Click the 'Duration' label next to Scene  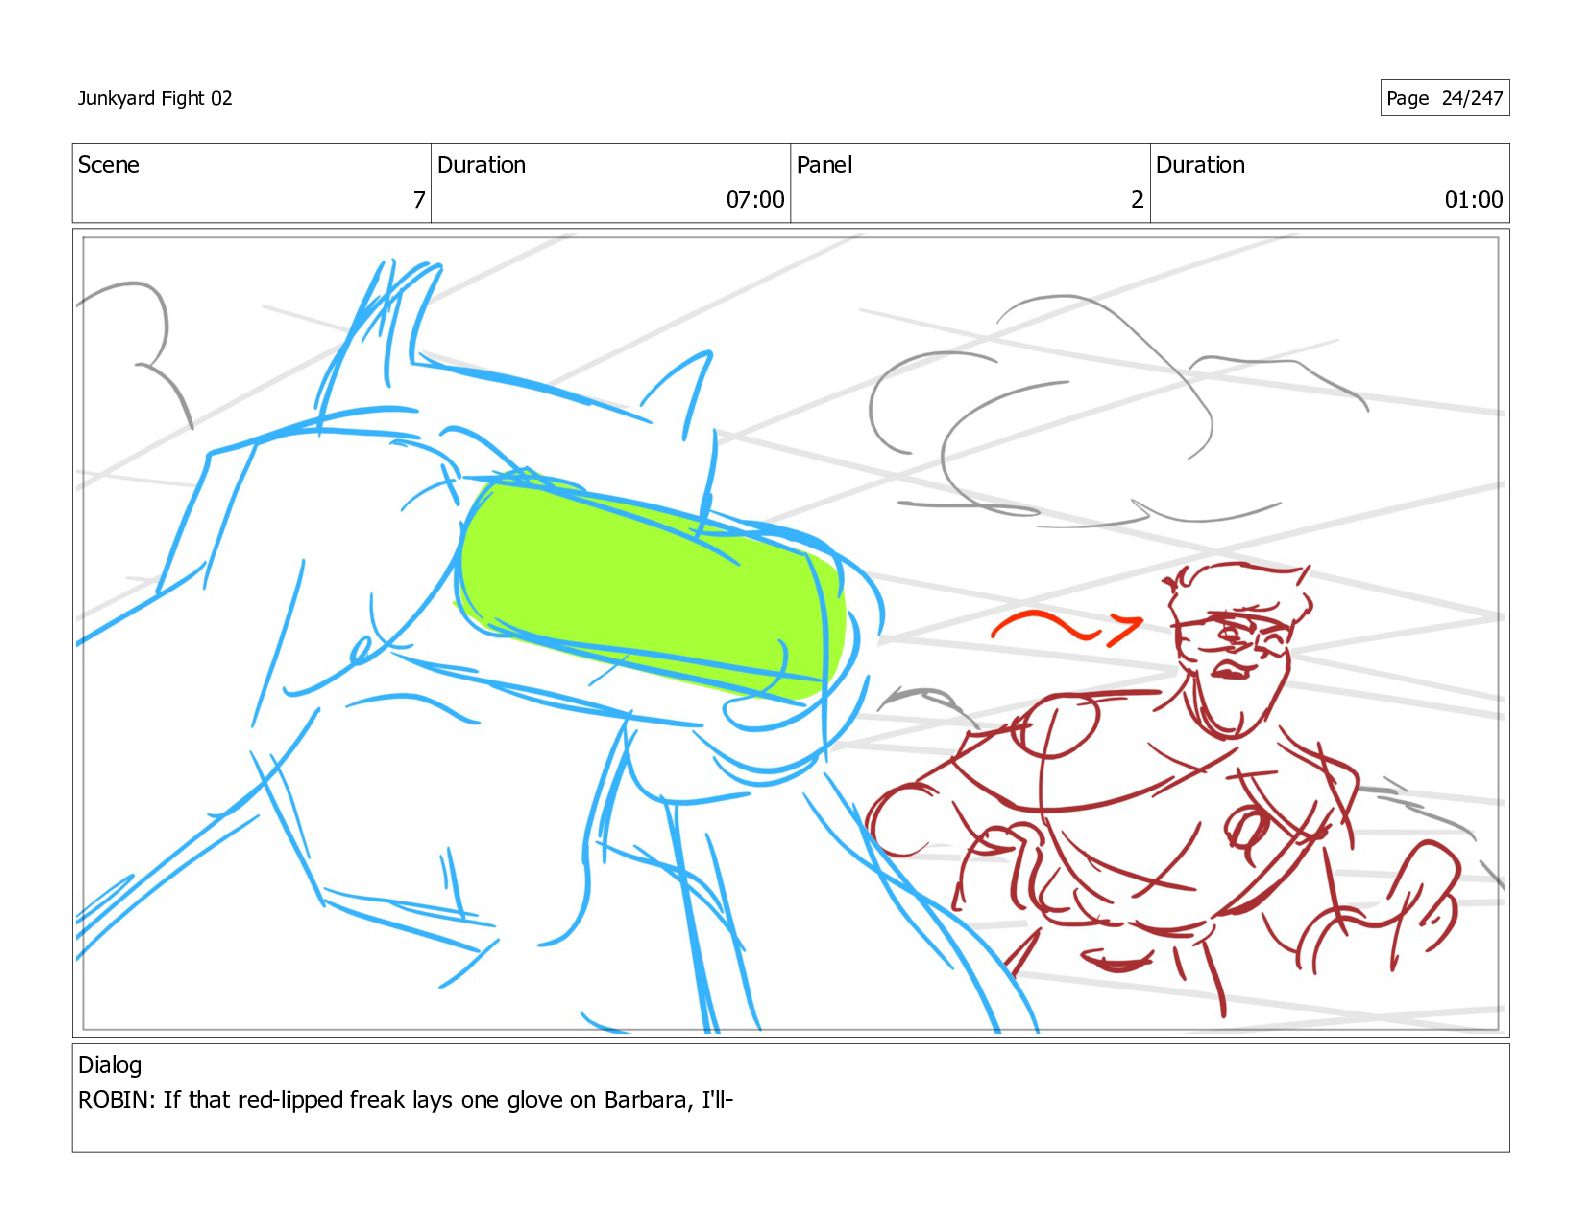[x=481, y=165]
